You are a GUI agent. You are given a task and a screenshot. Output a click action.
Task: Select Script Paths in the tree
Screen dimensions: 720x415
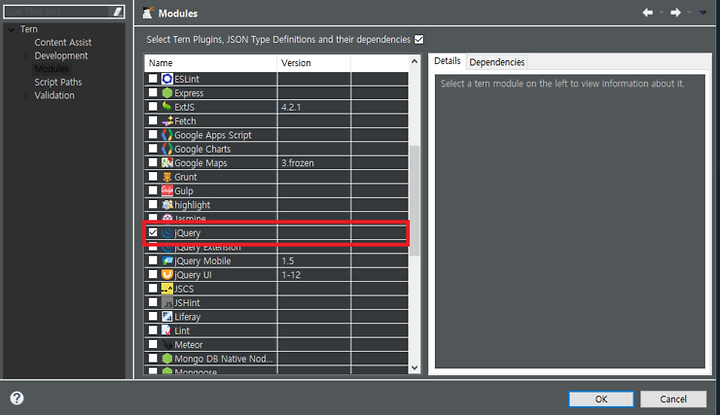coord(58,82)
